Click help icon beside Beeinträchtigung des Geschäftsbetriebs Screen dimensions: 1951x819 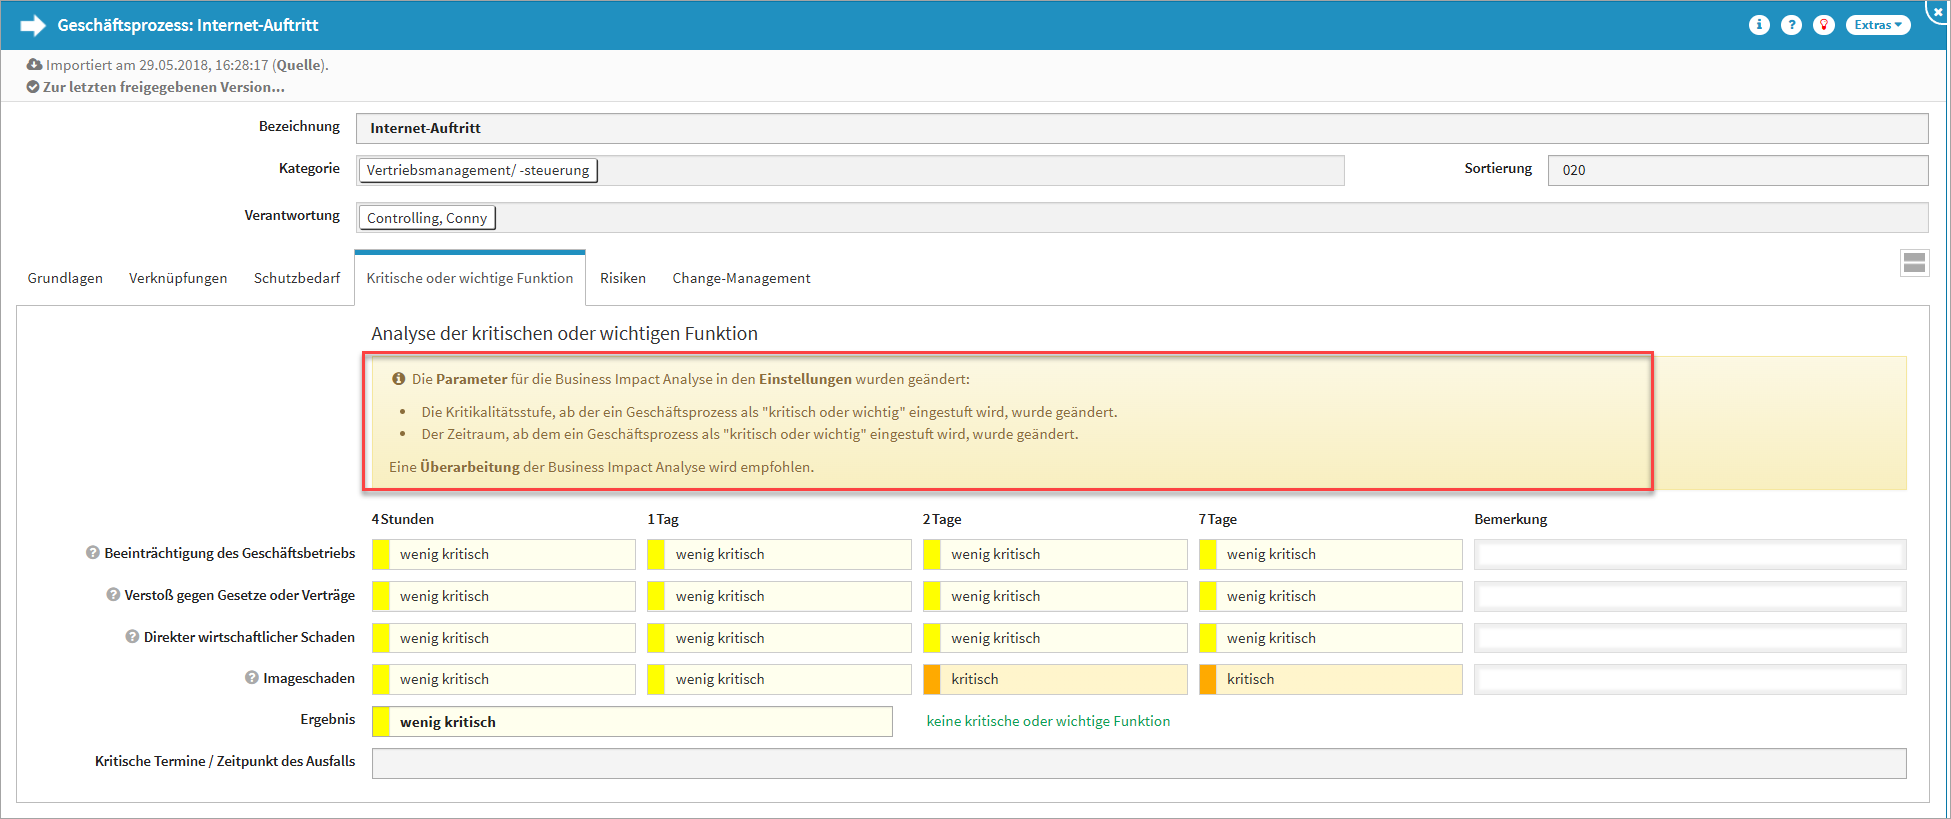pyautogui.click(x=93, y=553)
